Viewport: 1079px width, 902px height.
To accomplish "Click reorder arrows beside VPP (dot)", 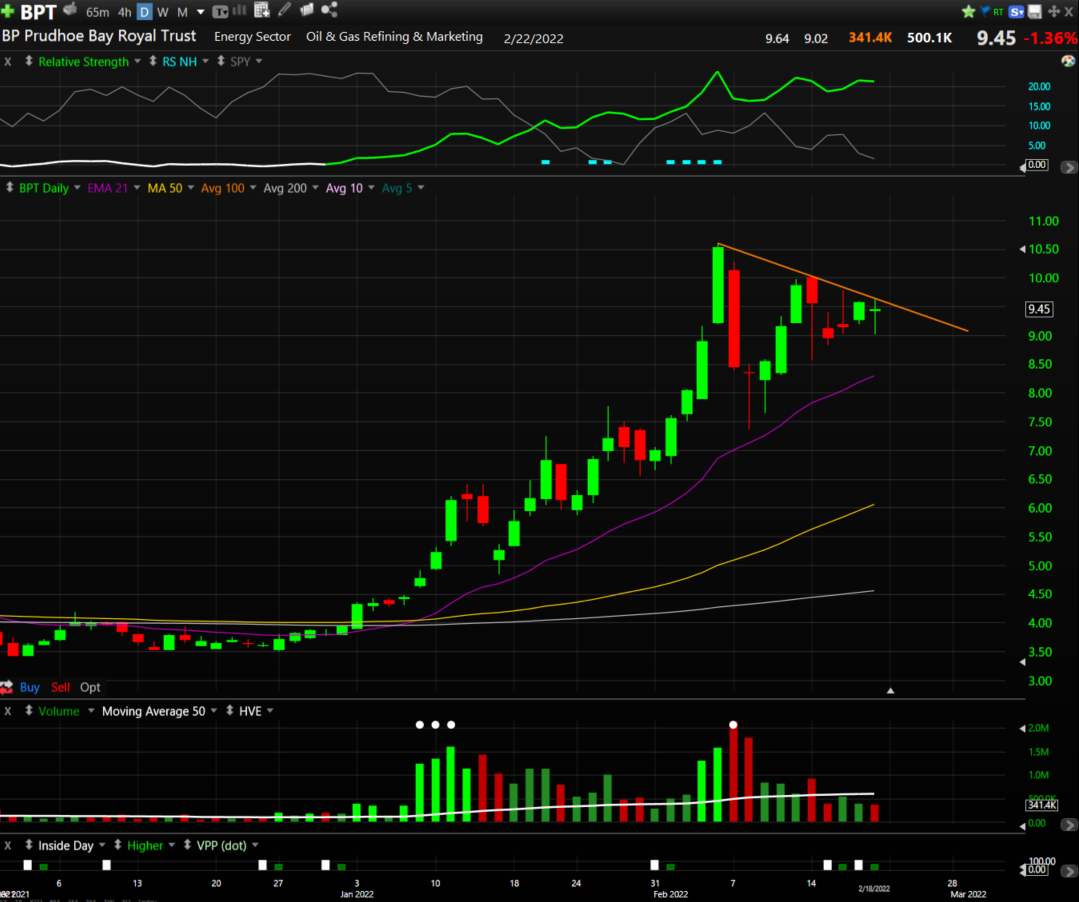I will tap(187, 844).
